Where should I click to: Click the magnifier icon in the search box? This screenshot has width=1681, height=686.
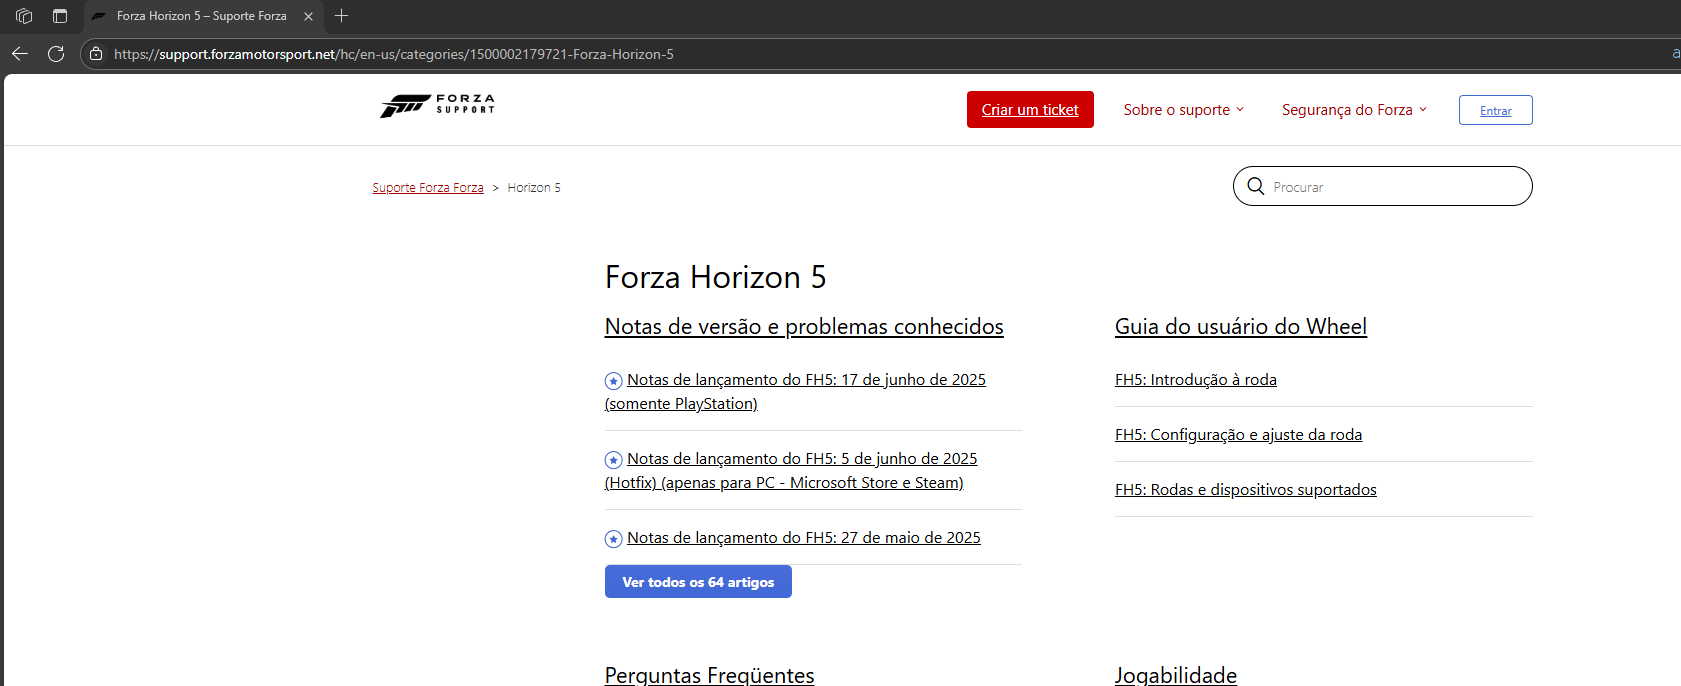(x=1256, y=186)
